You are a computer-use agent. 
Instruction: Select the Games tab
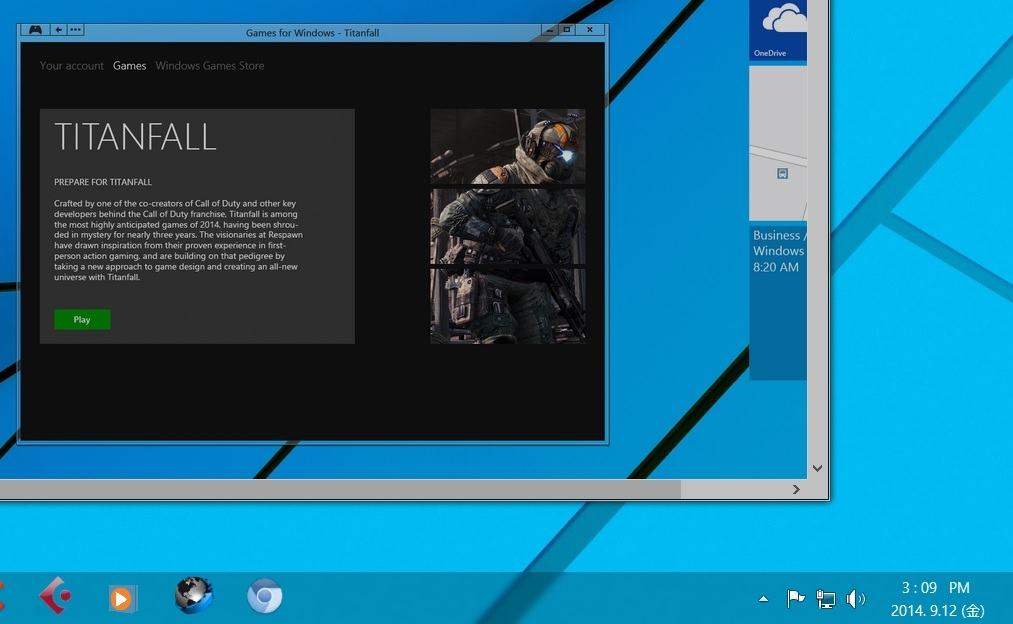pyautogui.click(x=129, y=66)
